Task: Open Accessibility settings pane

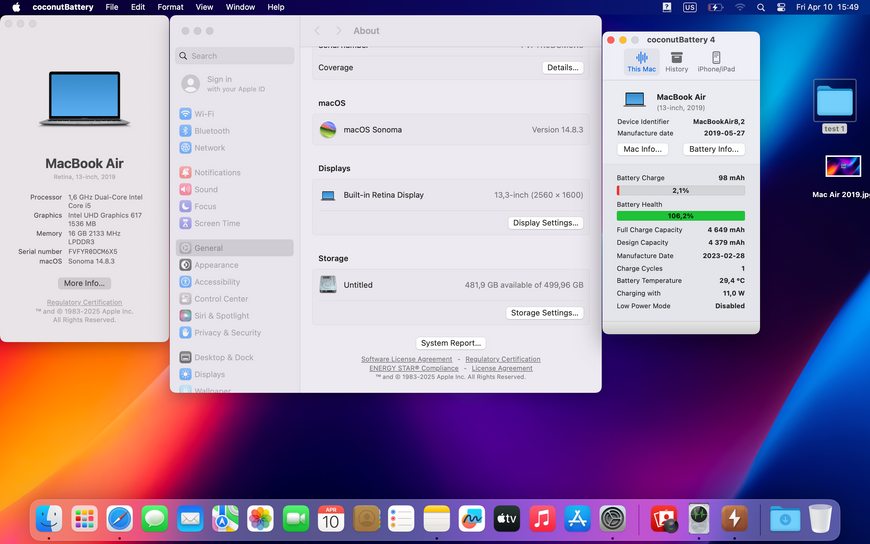Action: [235, 282]
